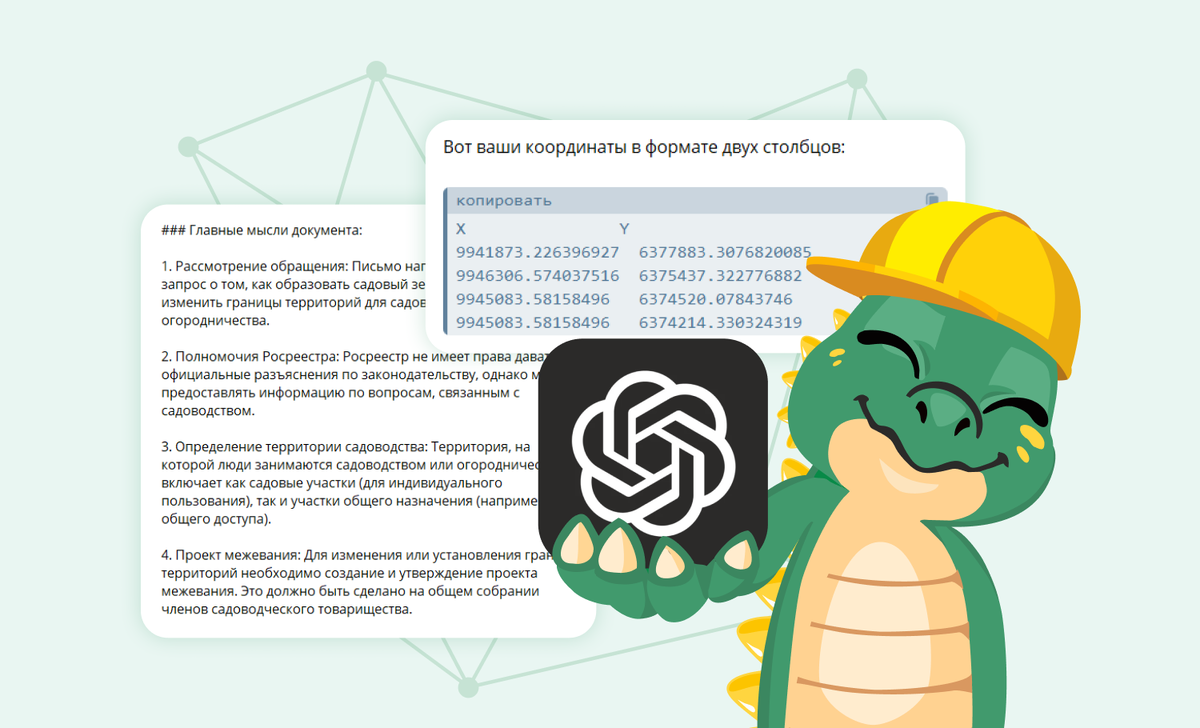Click the copy clipboard icon in the code block
The image size is (1200, 728).
932,200
